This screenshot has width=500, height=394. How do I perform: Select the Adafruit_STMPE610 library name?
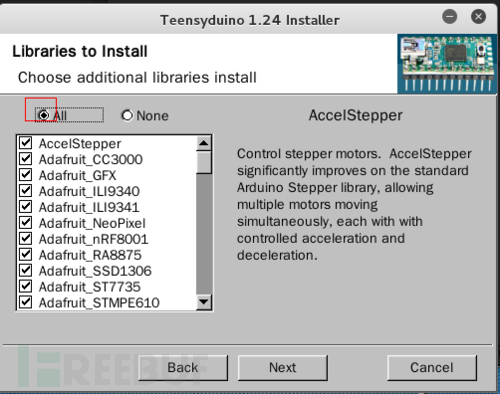99,303
